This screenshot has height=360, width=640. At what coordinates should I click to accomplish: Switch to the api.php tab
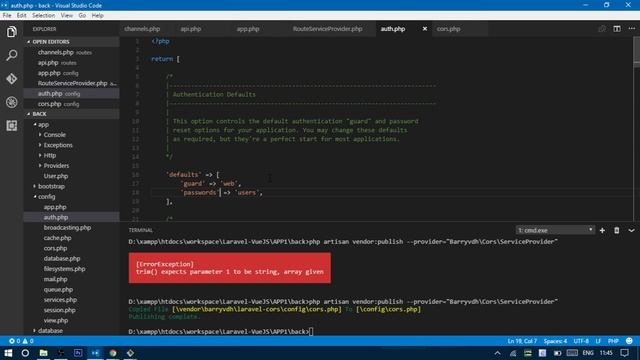coord(191,29)
